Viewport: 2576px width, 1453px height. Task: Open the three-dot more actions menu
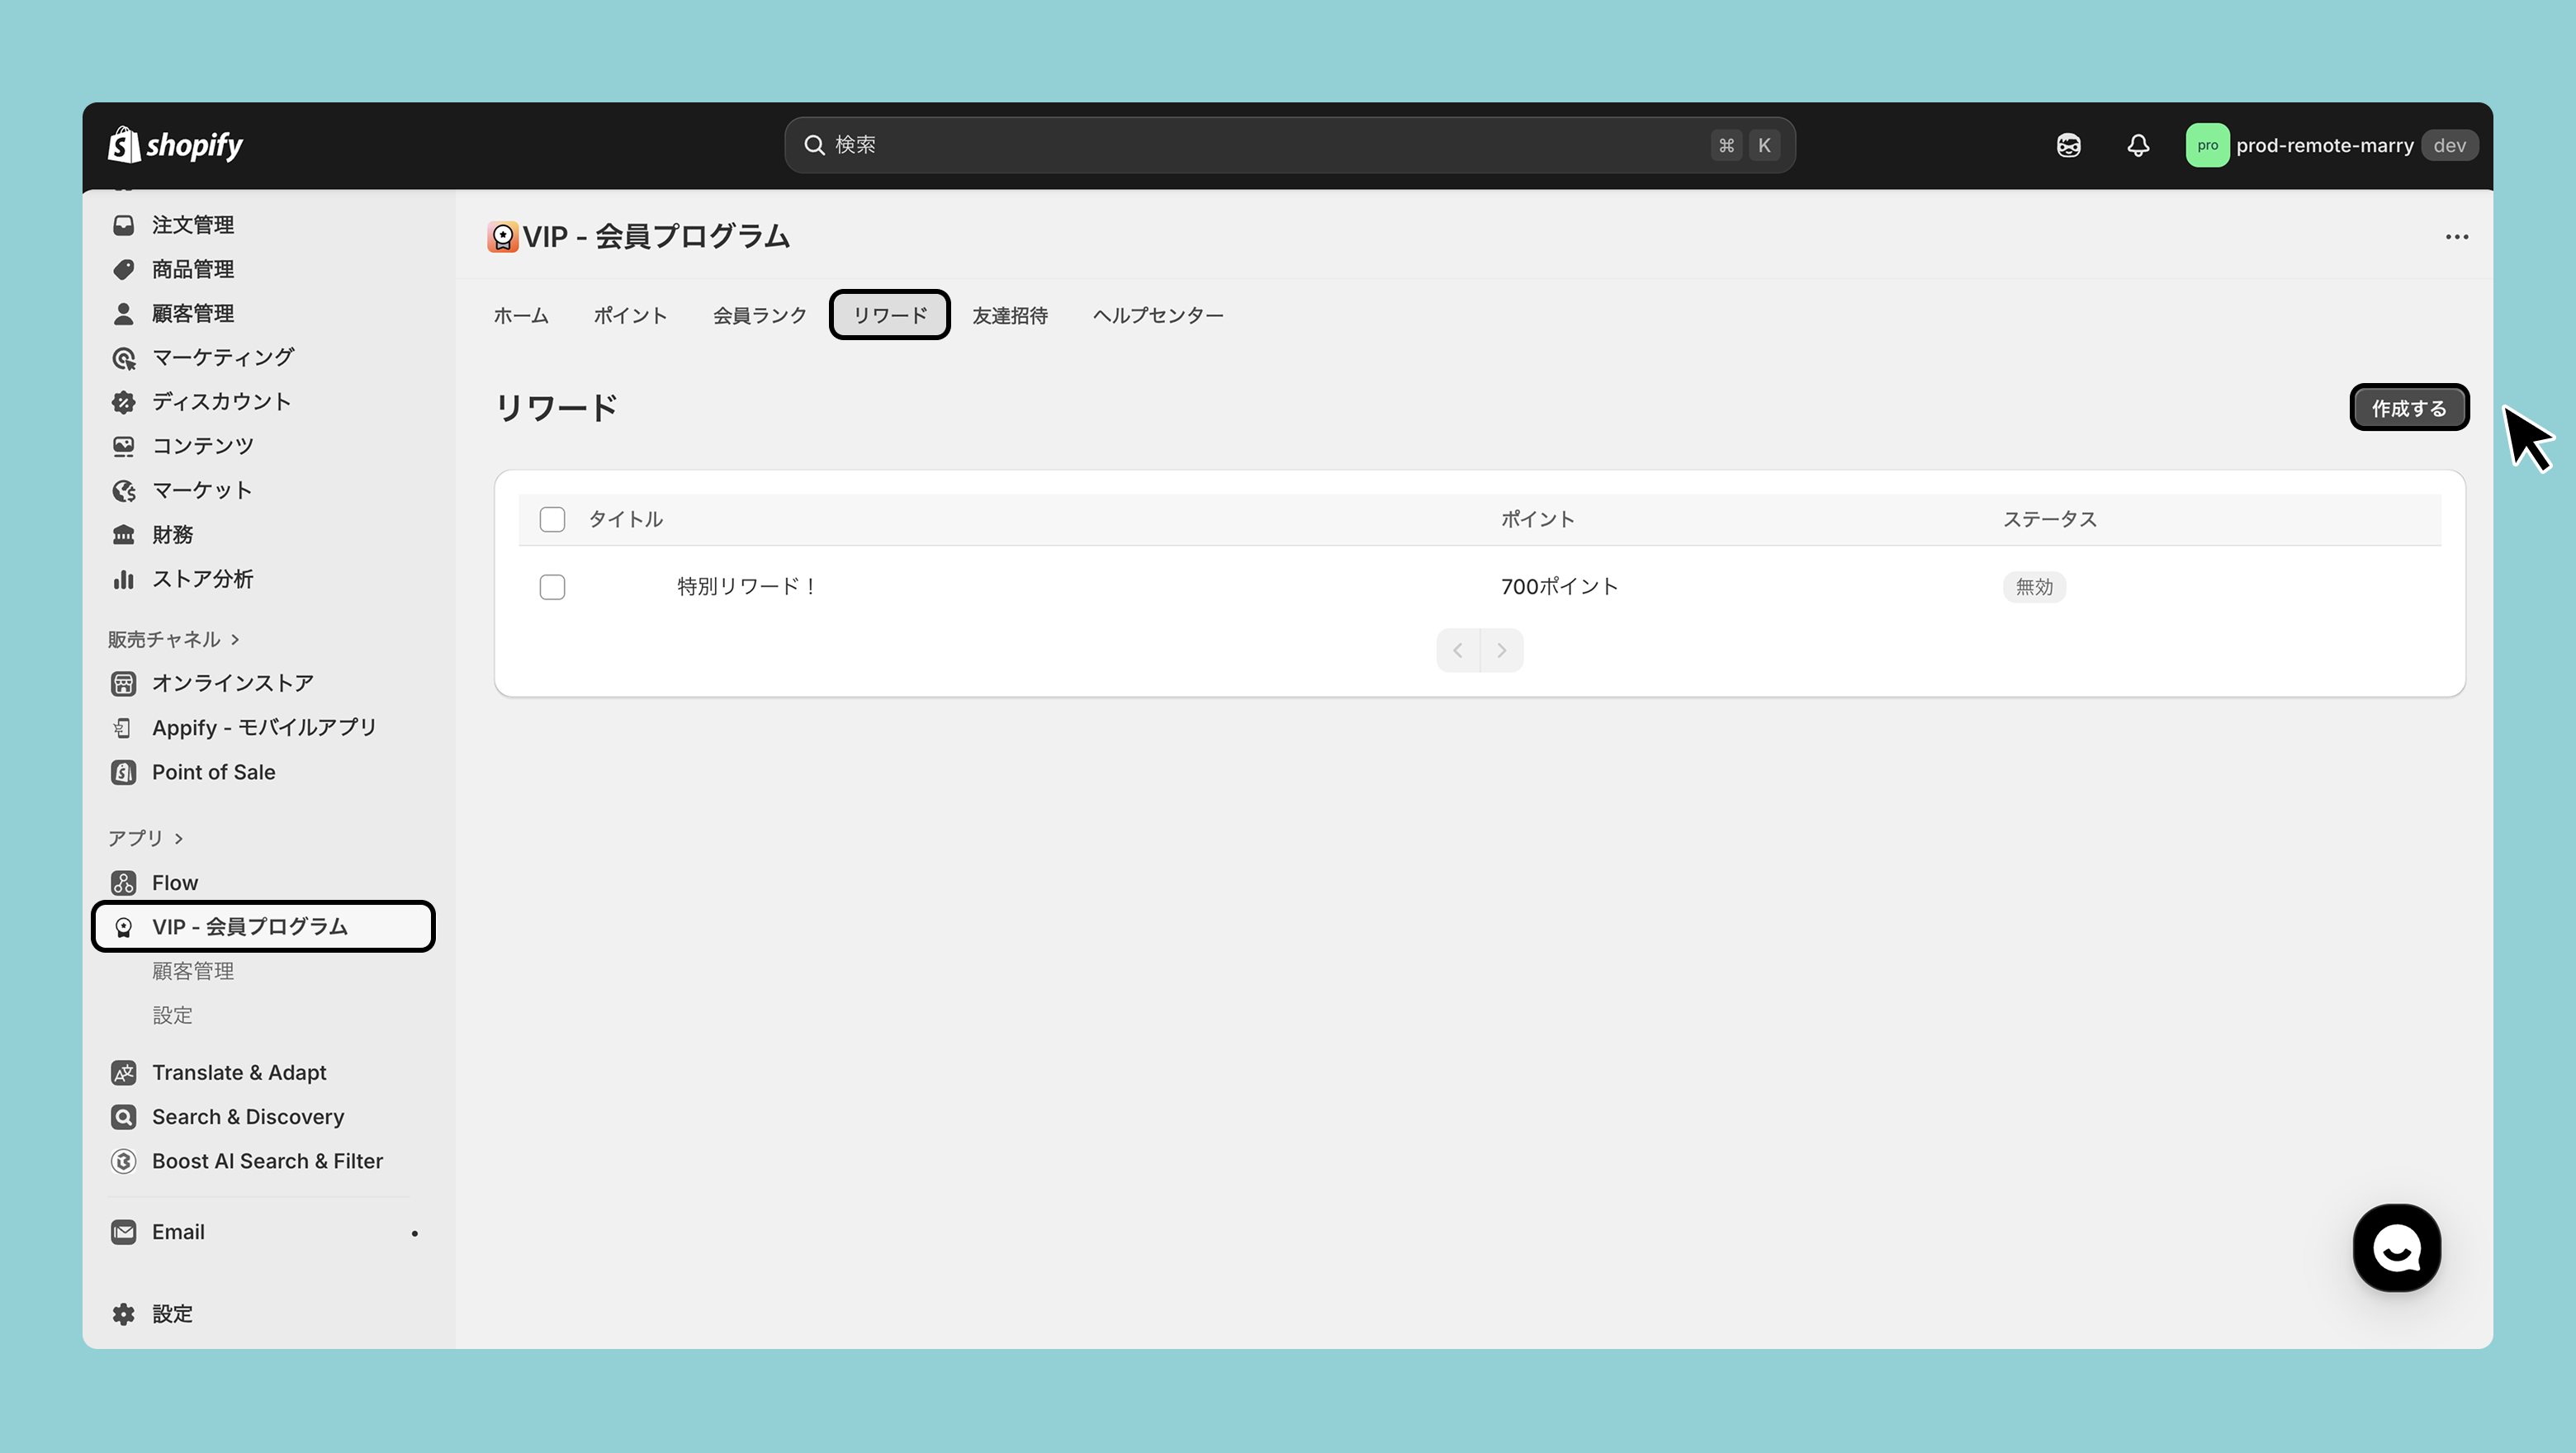pyautogui.click(x=2456, y=237)
